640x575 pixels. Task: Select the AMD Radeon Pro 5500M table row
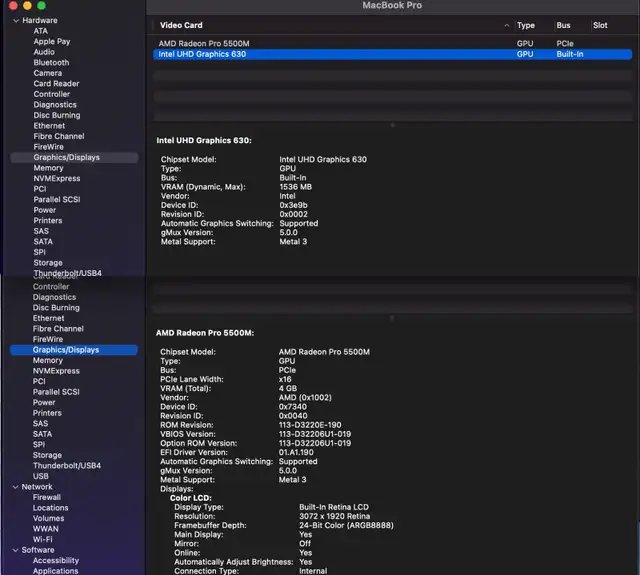(x=392, y=44)
